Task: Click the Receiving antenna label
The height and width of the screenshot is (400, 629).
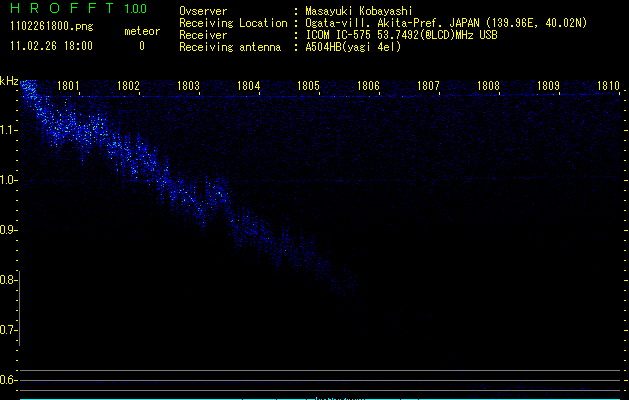Action: click(230, 47)
